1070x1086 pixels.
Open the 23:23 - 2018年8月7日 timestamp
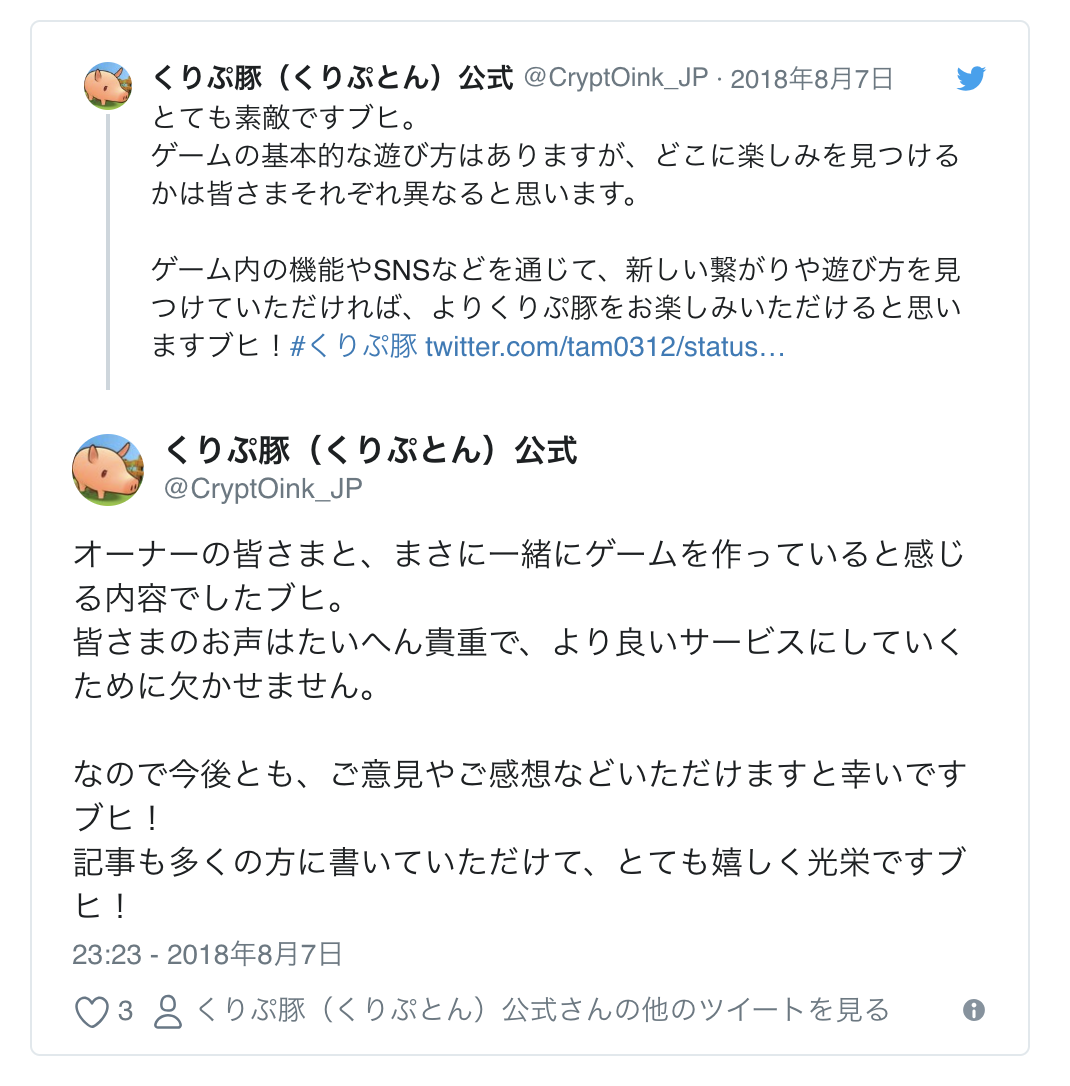coord(207,954)
